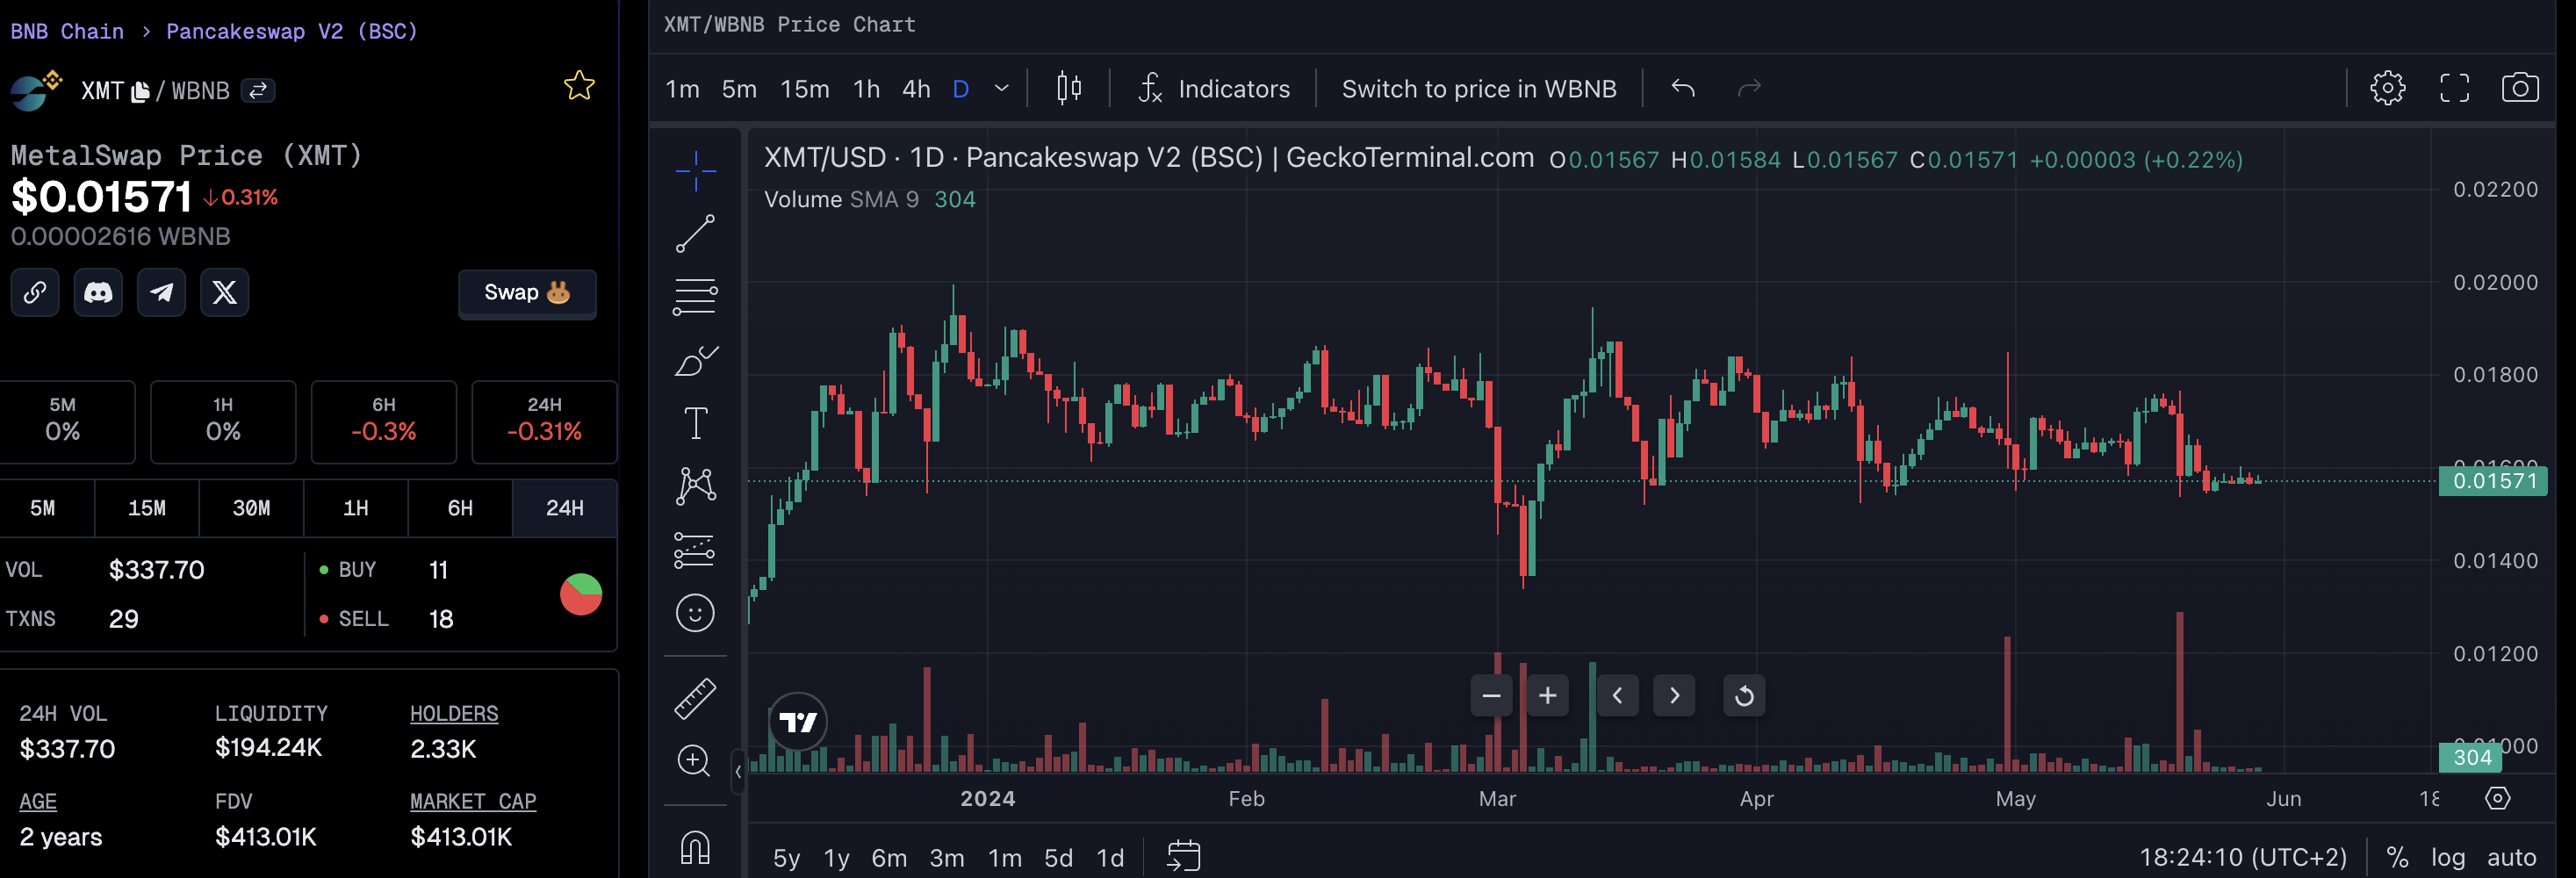2576x878 pixels.
Task: Set chart range to 3m
Action: point(946,858)
